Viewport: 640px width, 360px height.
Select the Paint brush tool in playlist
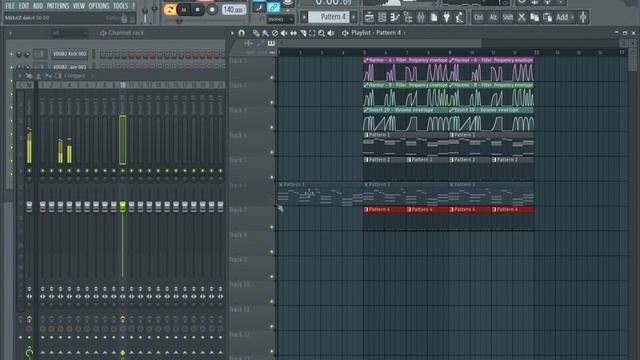tap(265, 33)
